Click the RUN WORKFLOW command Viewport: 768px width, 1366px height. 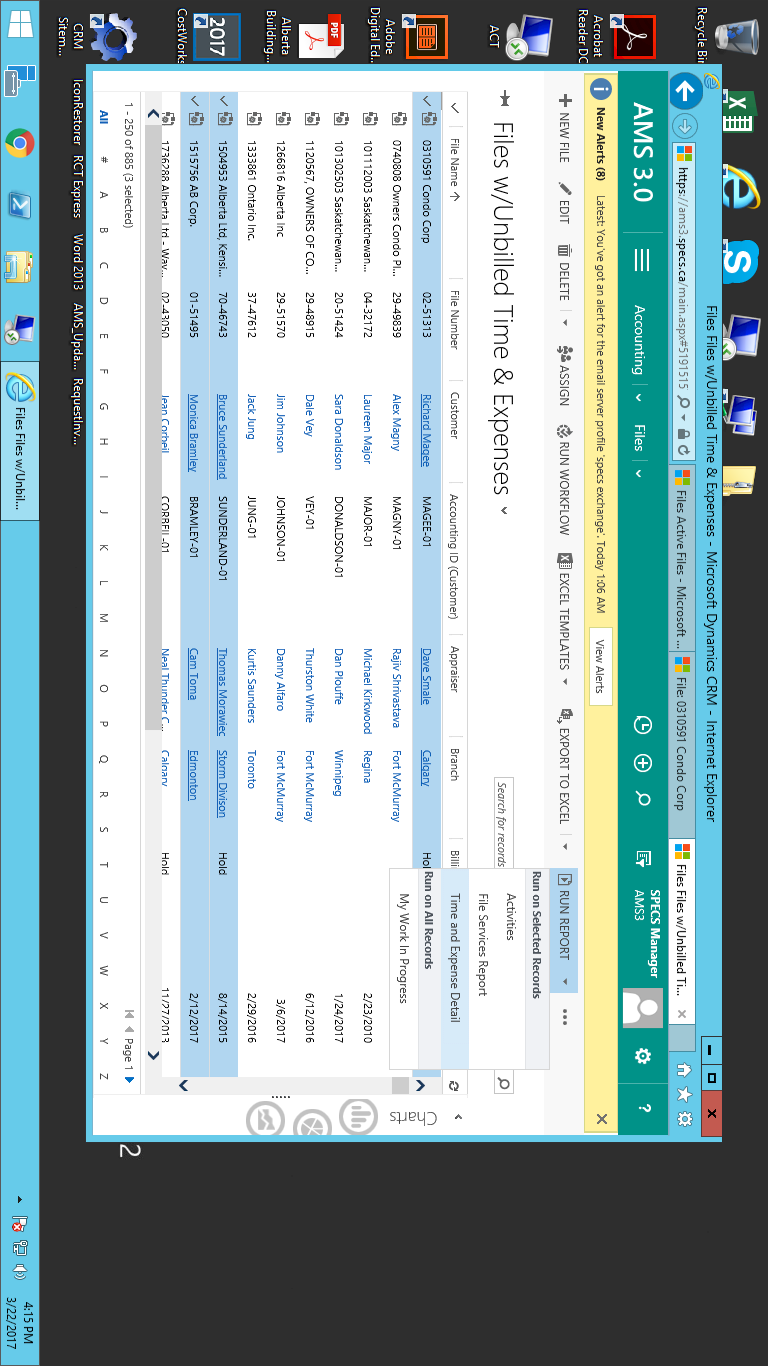pos(565,480)
